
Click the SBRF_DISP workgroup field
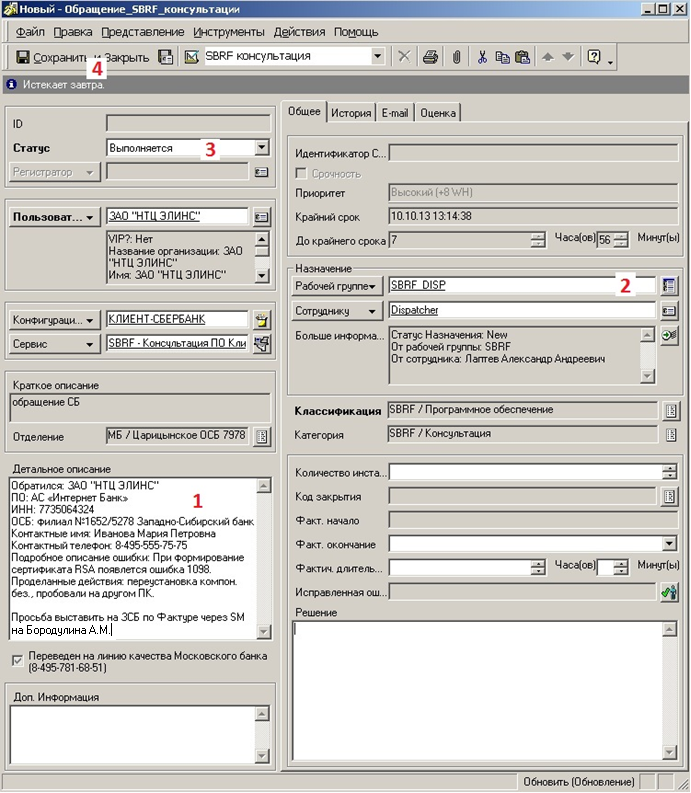(522, 285)
